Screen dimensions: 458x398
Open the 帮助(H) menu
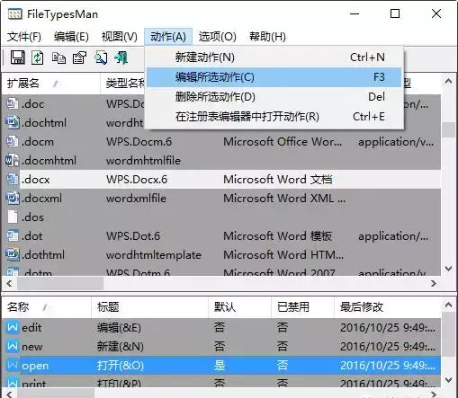[x=267, y=36]
